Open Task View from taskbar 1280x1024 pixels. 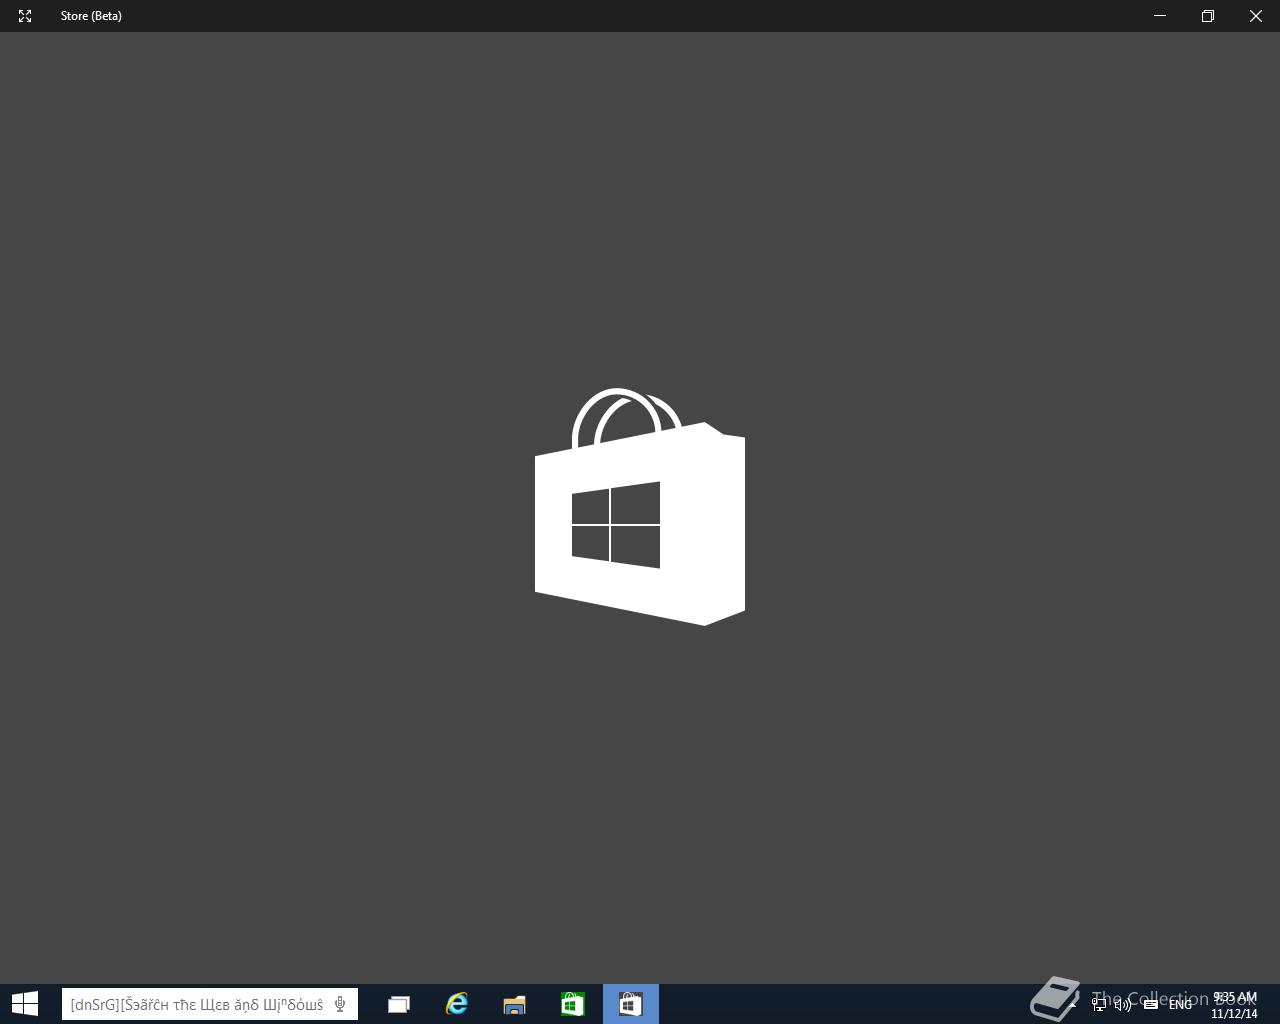[398, 1004]
